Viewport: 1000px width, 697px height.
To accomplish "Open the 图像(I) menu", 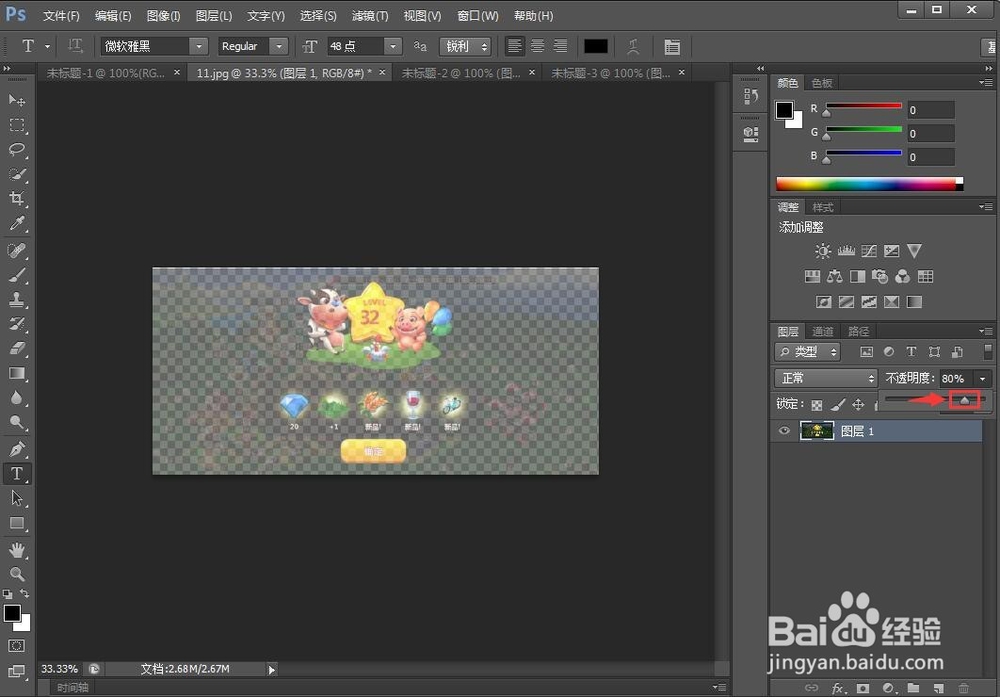I will pyautogui.click(x=163, y=16).
